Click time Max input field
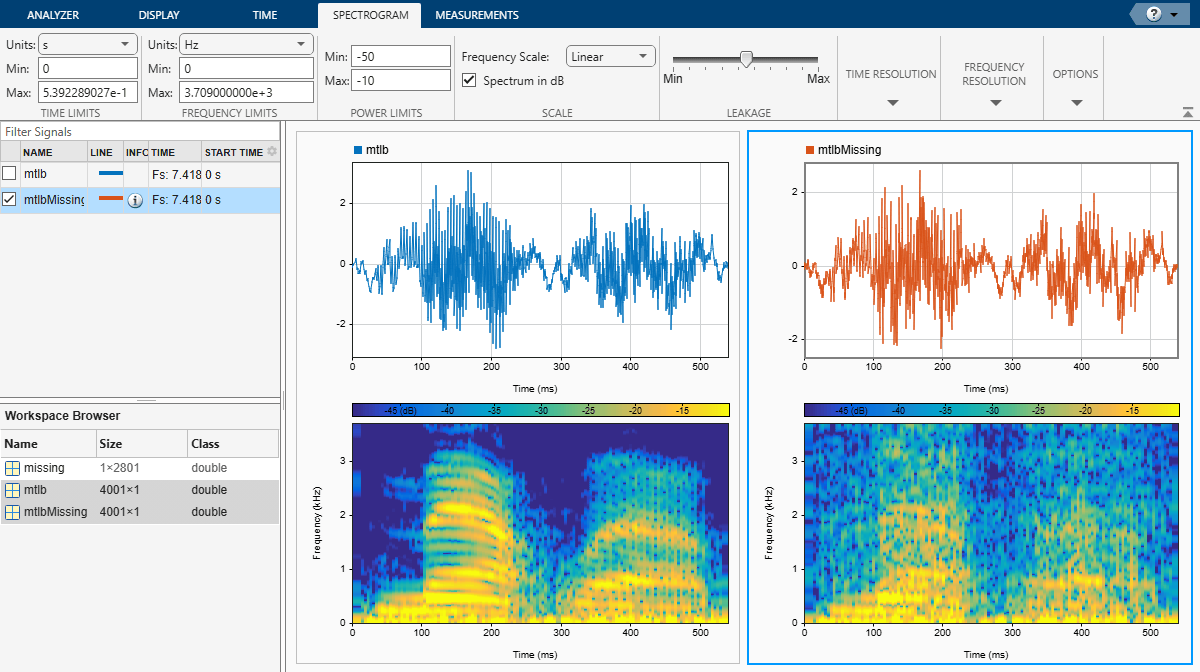This screenshot has width=1200, height=672. pyautogui.click(x=88, y=92)
